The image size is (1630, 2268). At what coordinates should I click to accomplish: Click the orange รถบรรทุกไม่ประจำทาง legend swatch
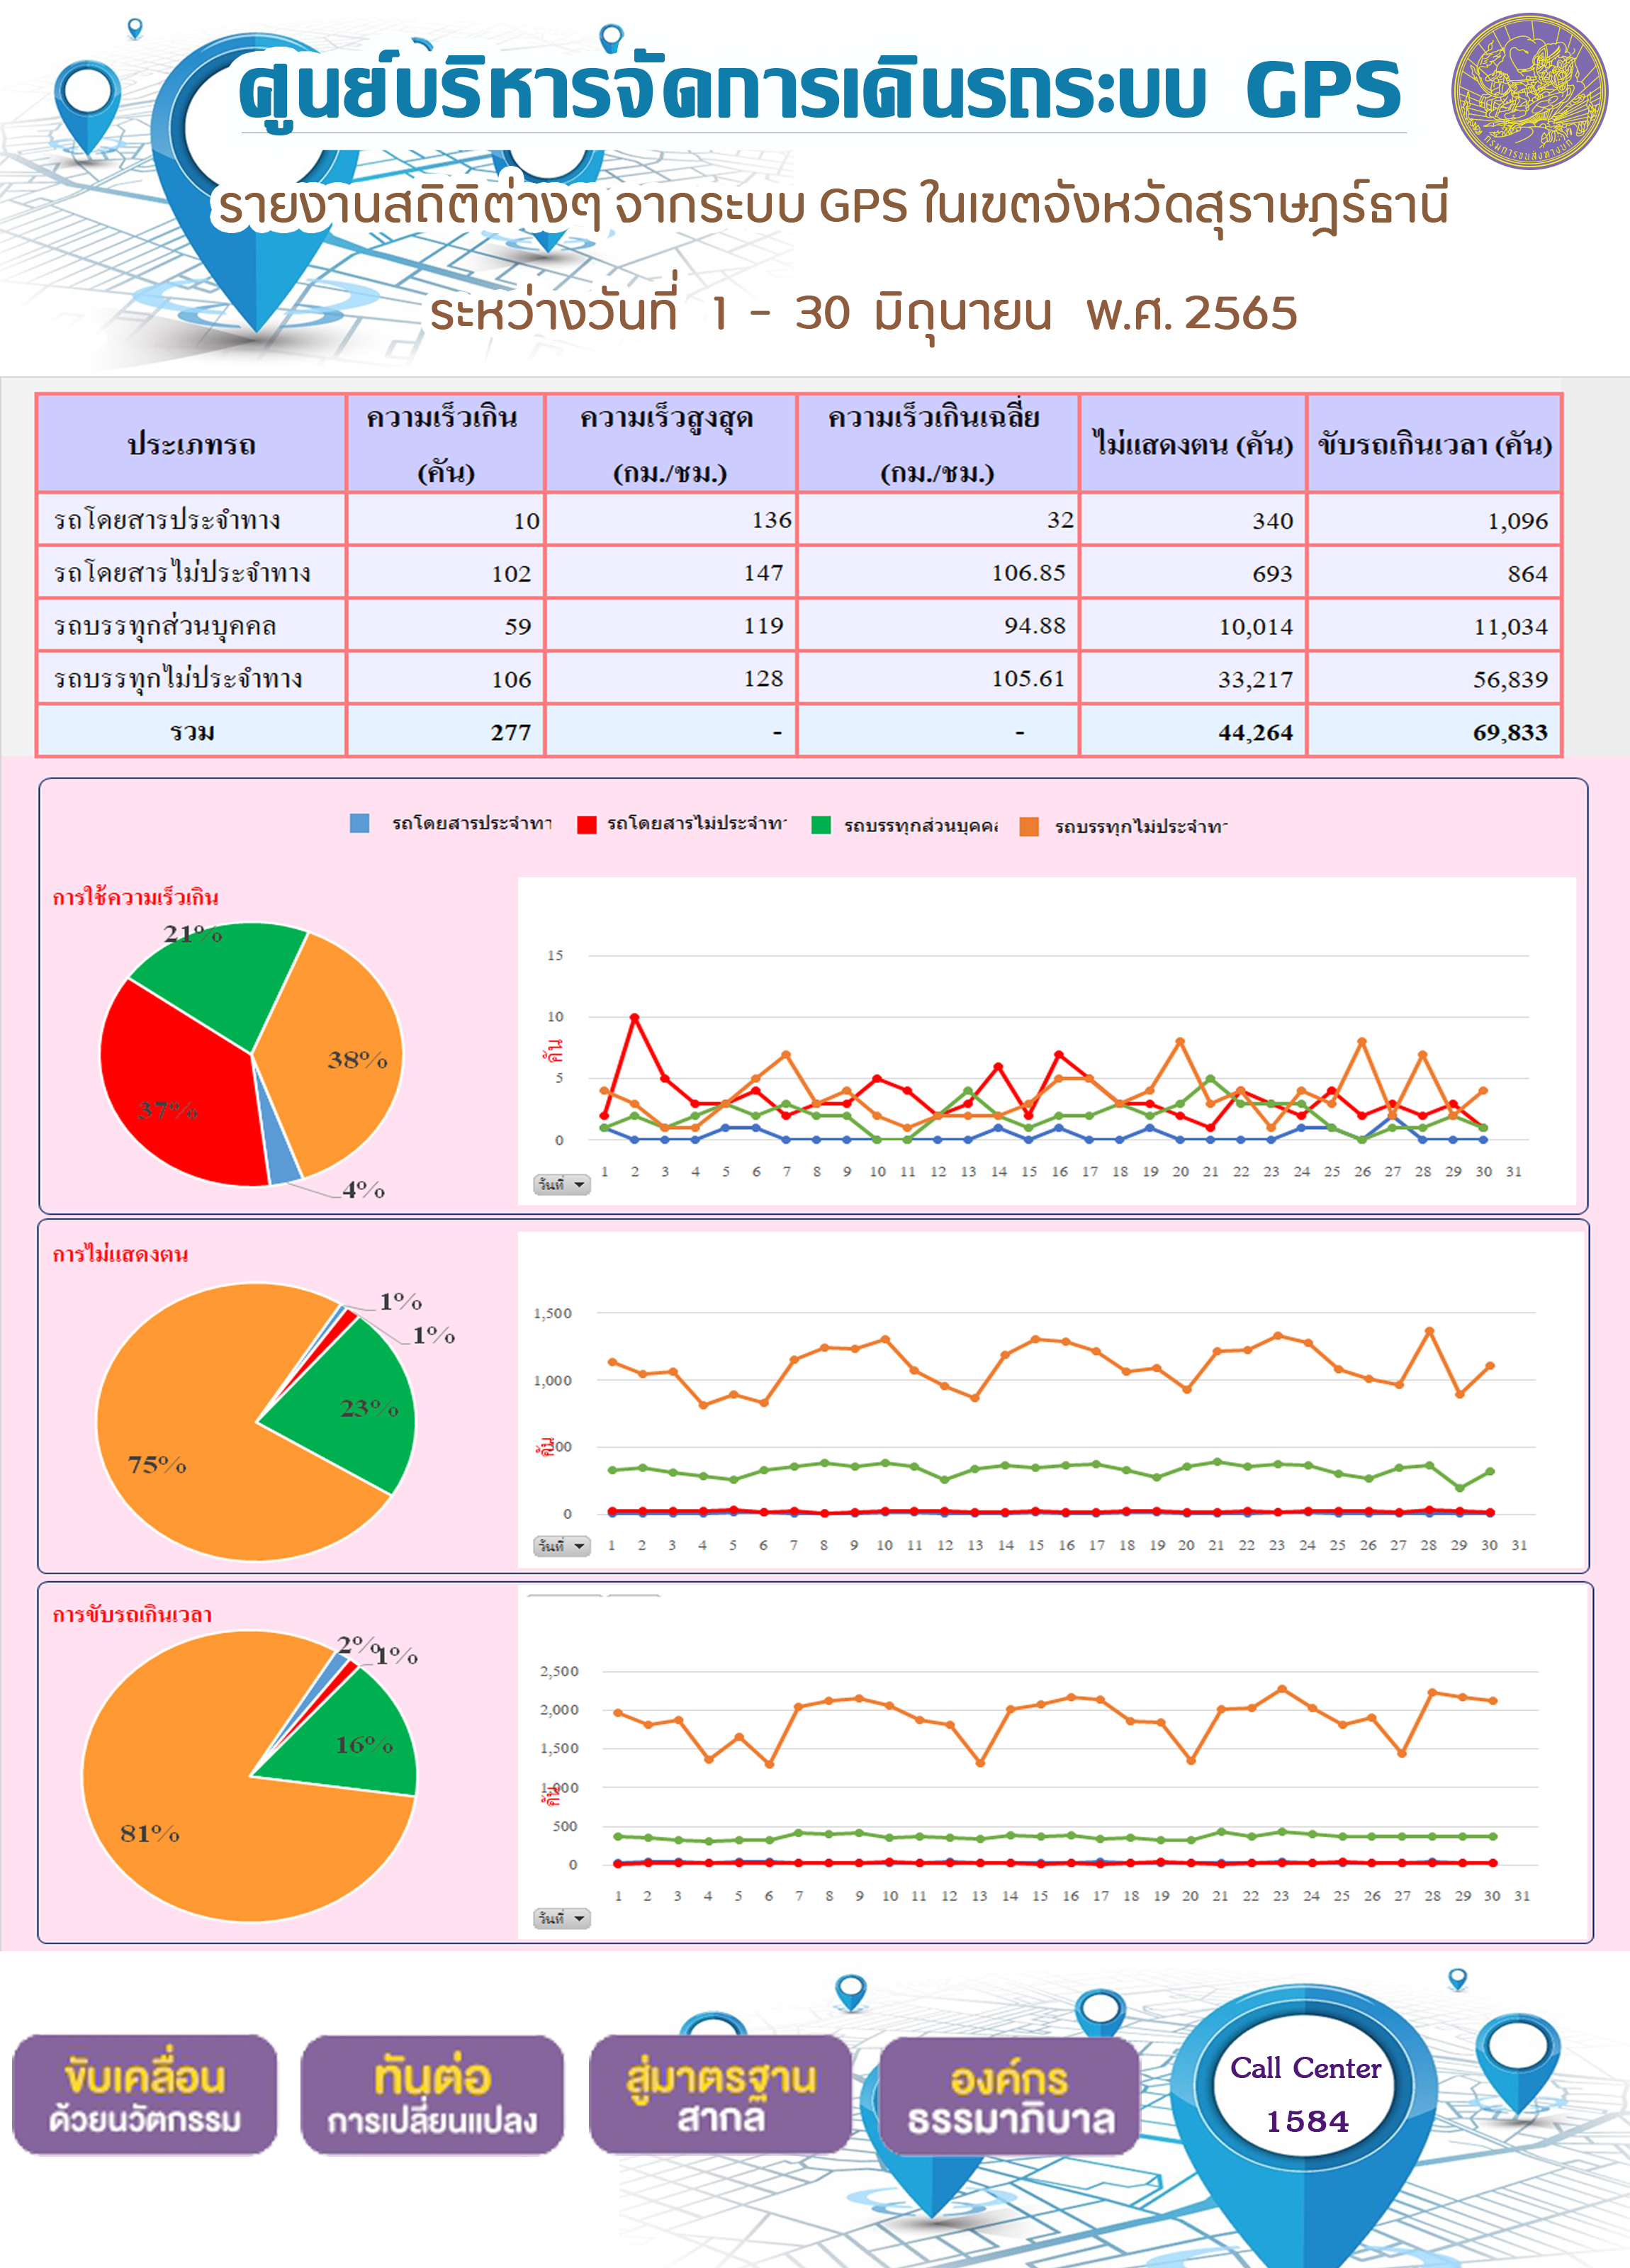pos(1029,826)
